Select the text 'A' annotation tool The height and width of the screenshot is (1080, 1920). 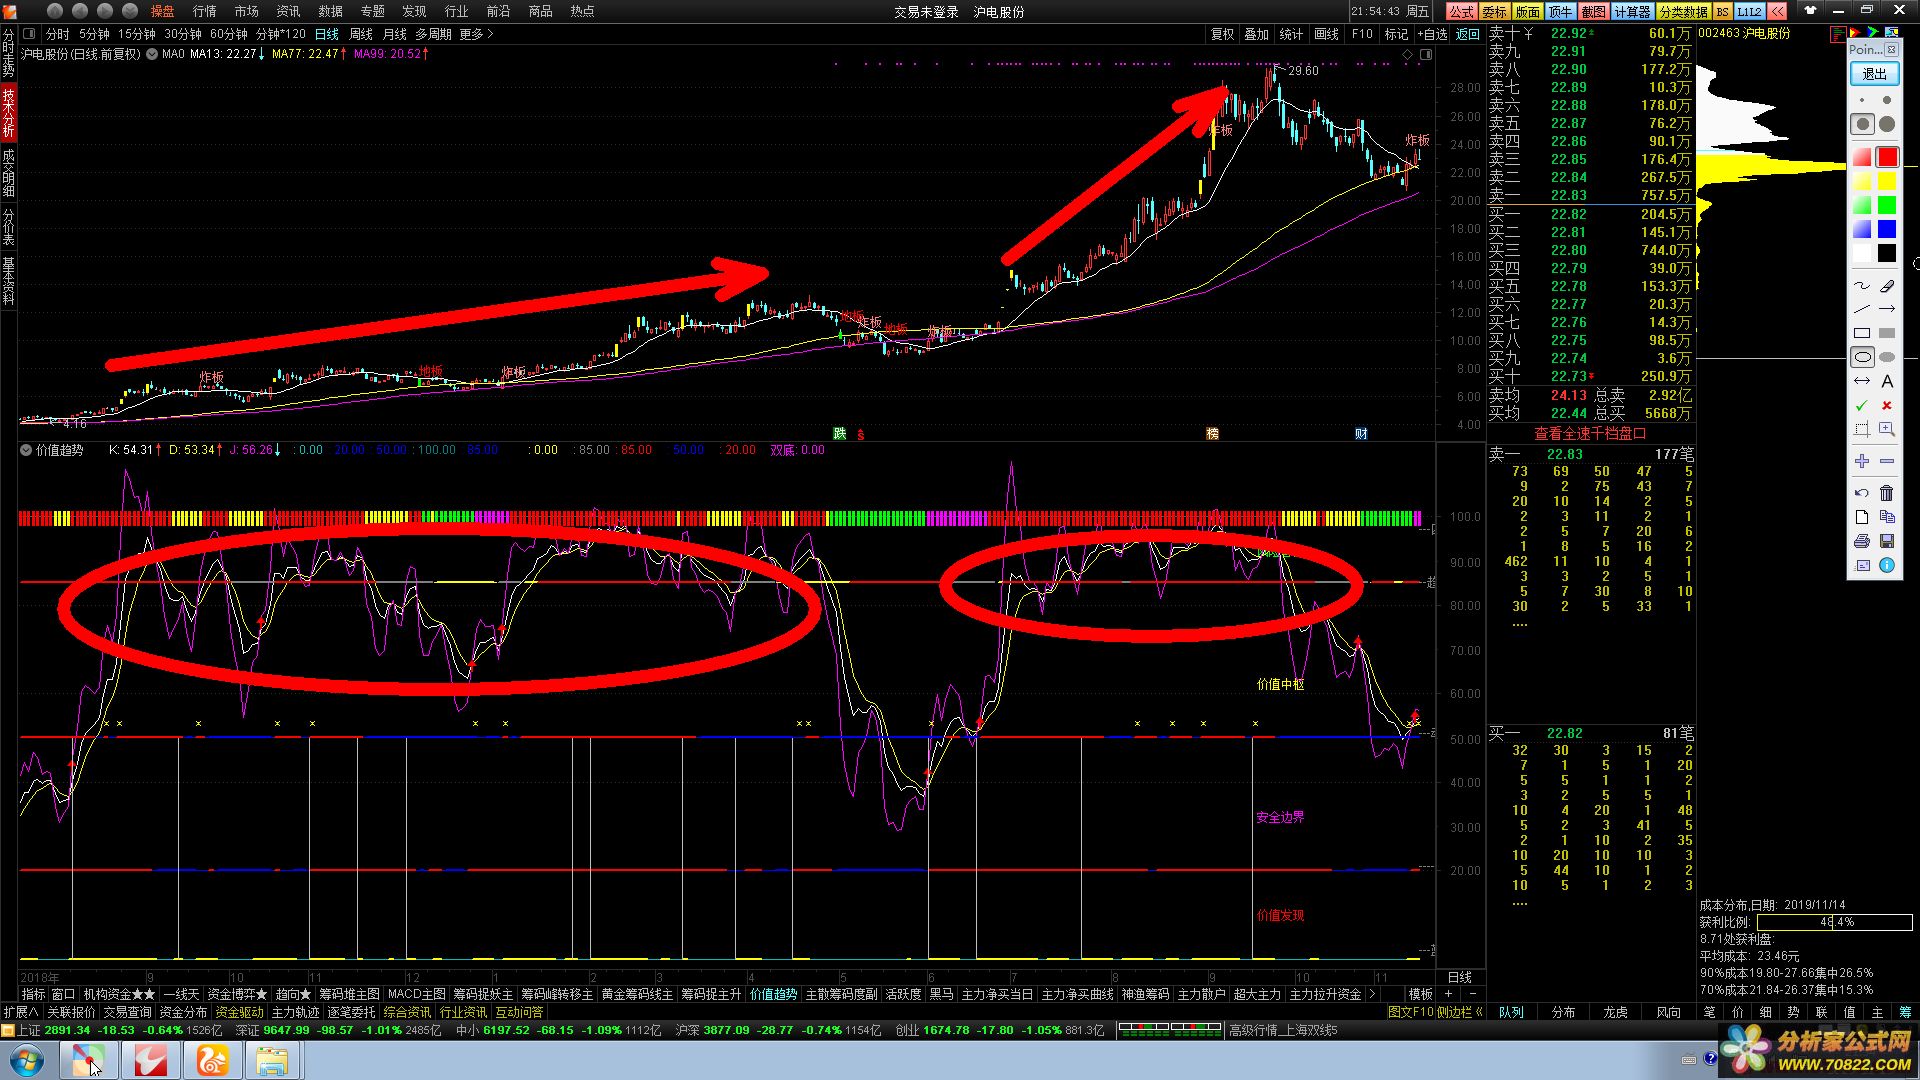tap(1887, 381)
